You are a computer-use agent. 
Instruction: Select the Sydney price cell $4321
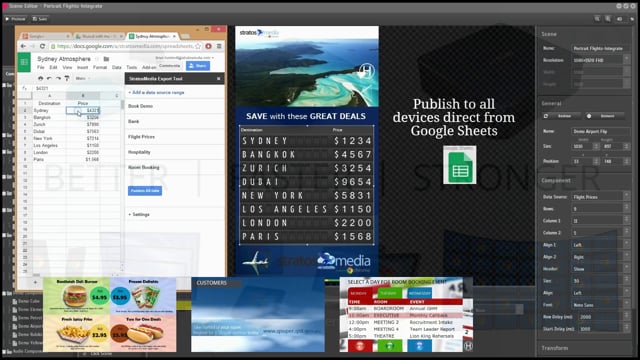pos(83,110)
